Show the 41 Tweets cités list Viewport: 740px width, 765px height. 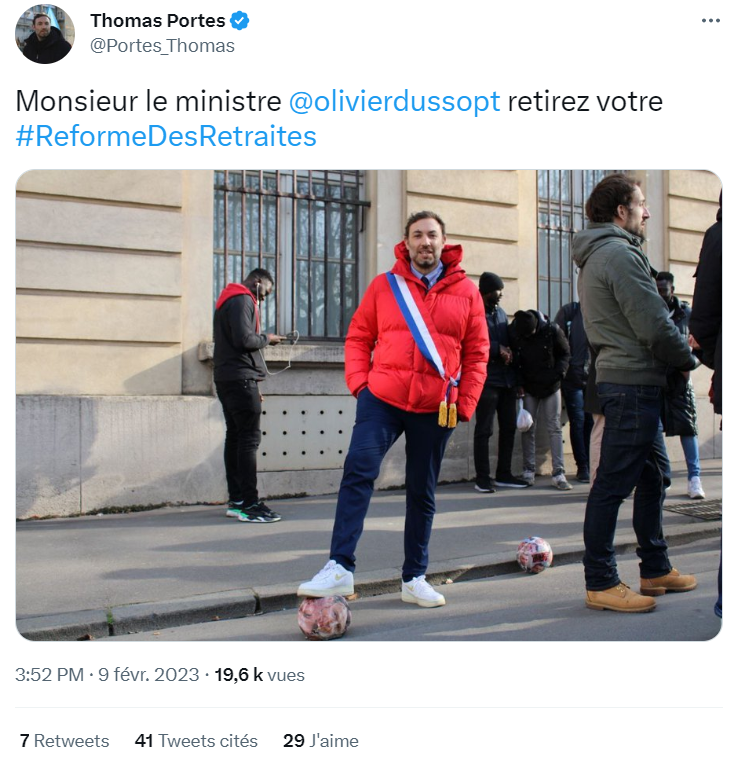point(196,741)
